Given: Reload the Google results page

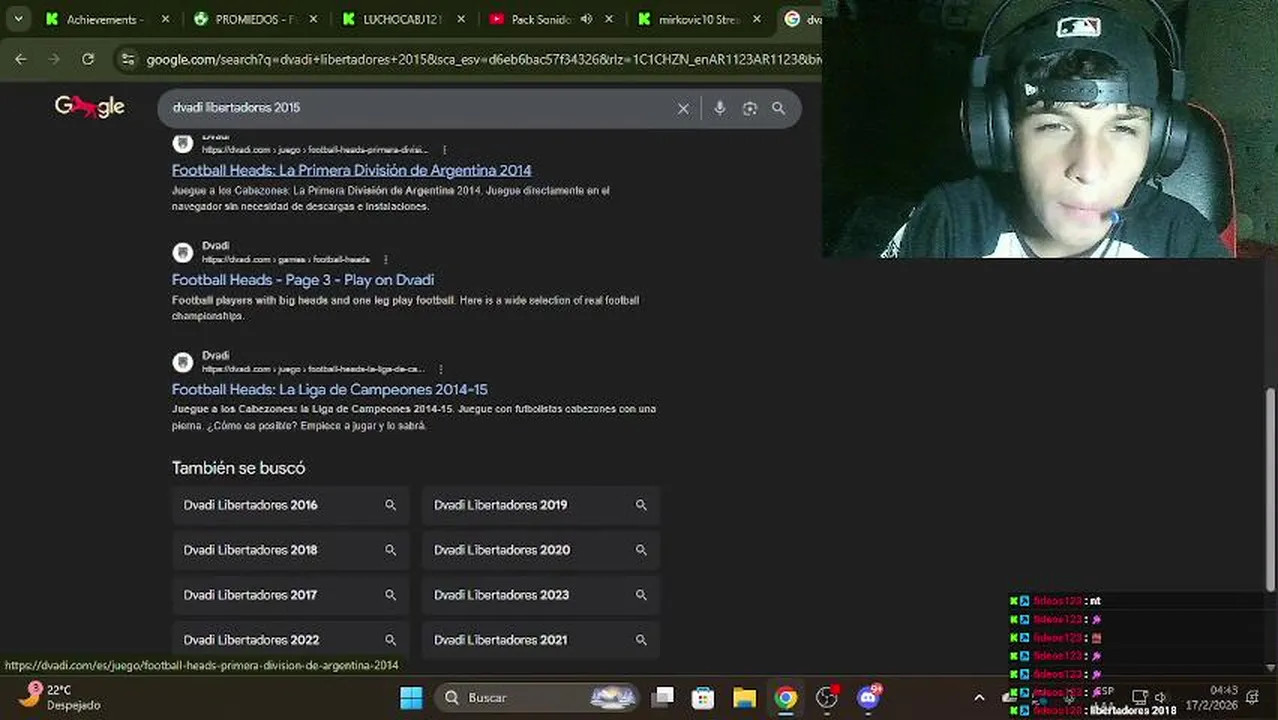Looking at the screenshot, I should (x=88, y=60).
